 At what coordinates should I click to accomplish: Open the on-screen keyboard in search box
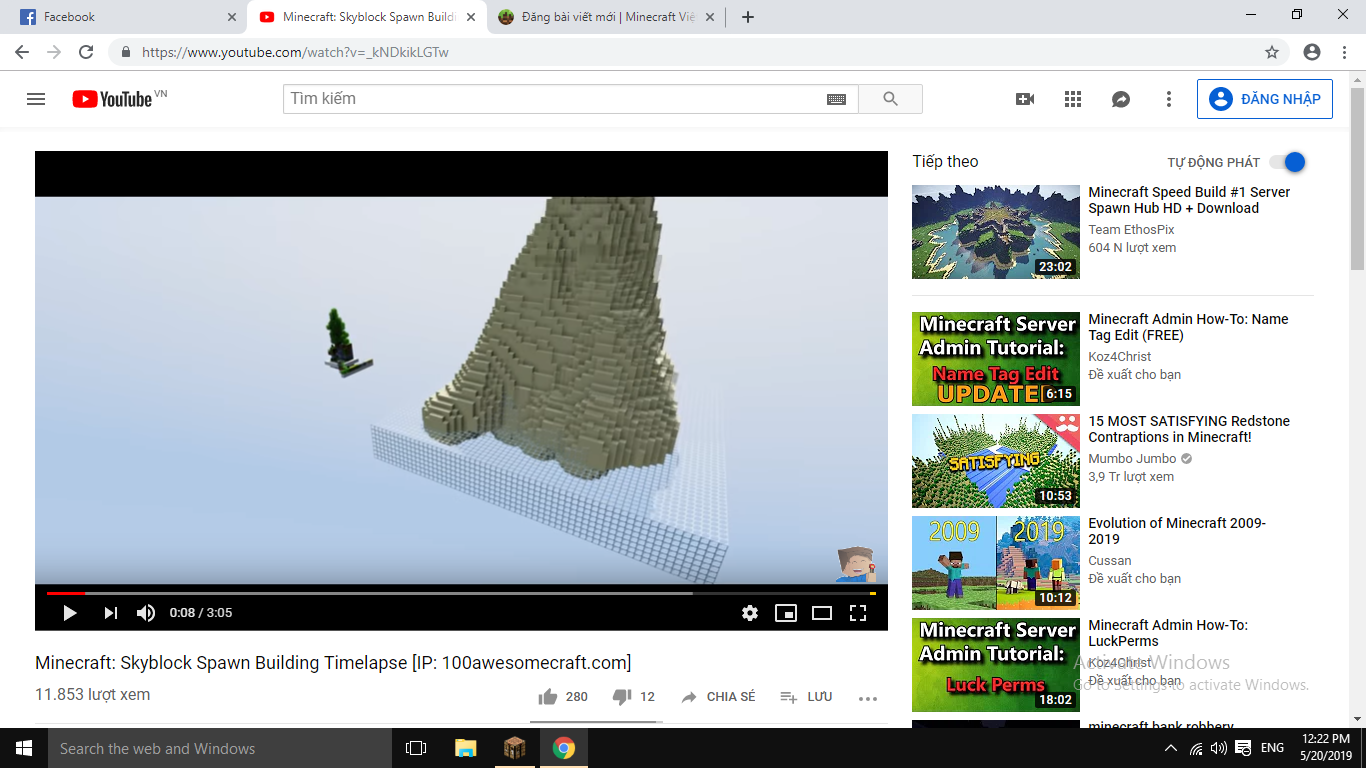point(836,99)
